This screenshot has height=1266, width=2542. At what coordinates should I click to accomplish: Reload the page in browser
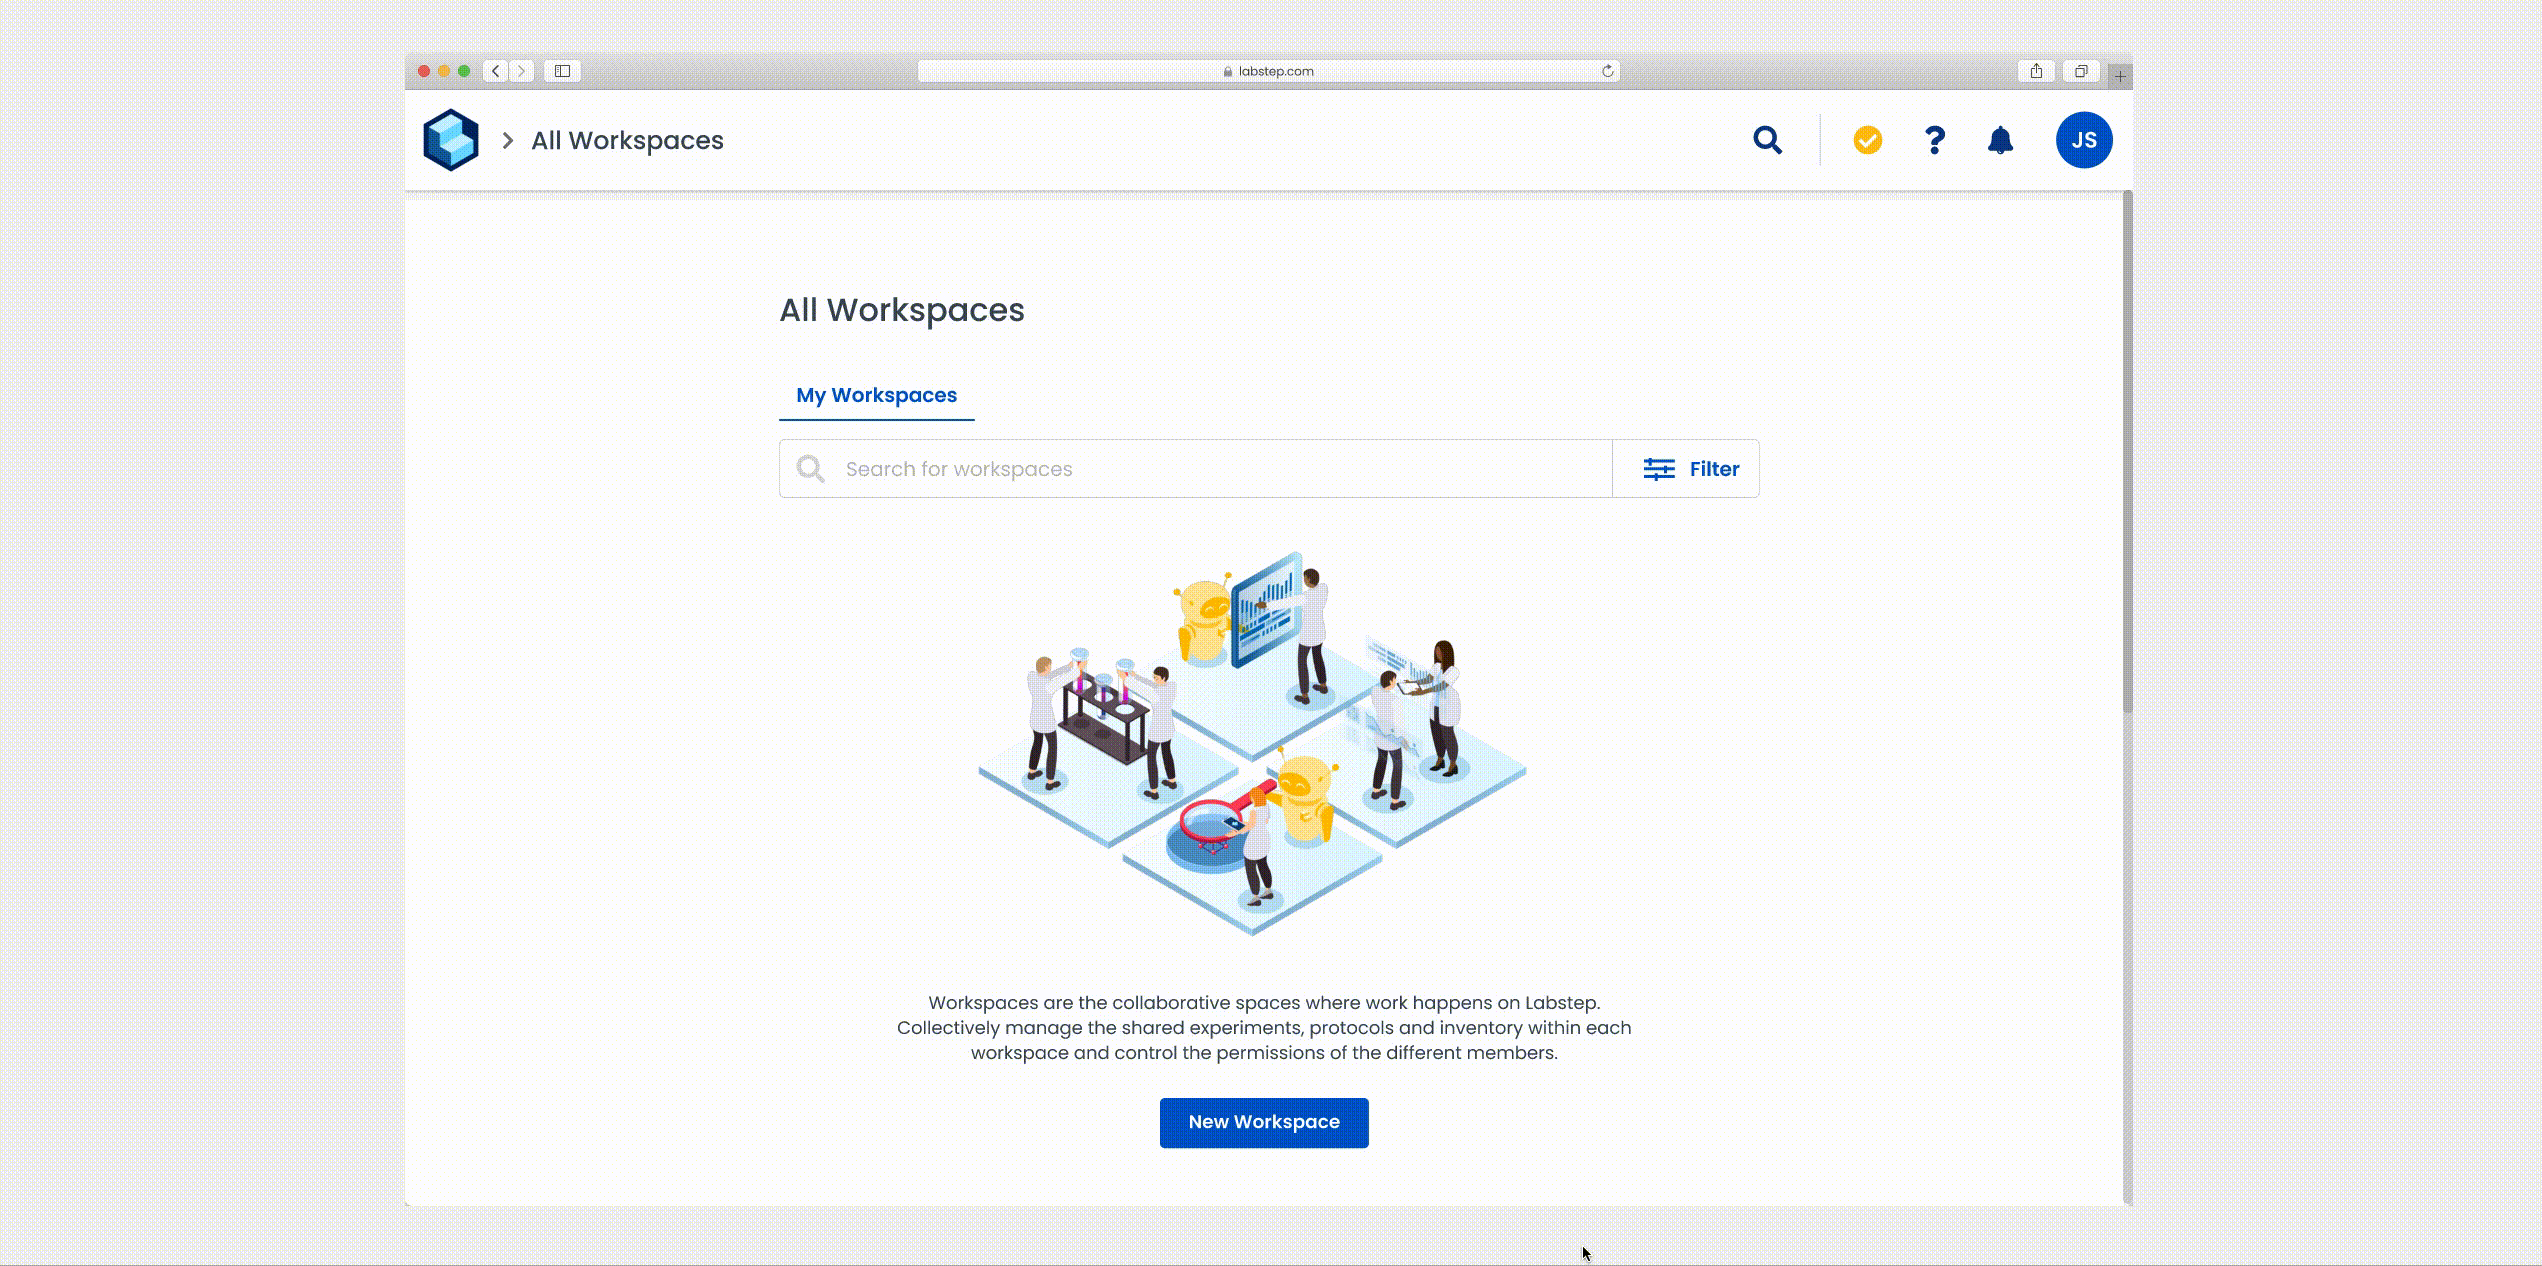click(x=1607, y=71)
